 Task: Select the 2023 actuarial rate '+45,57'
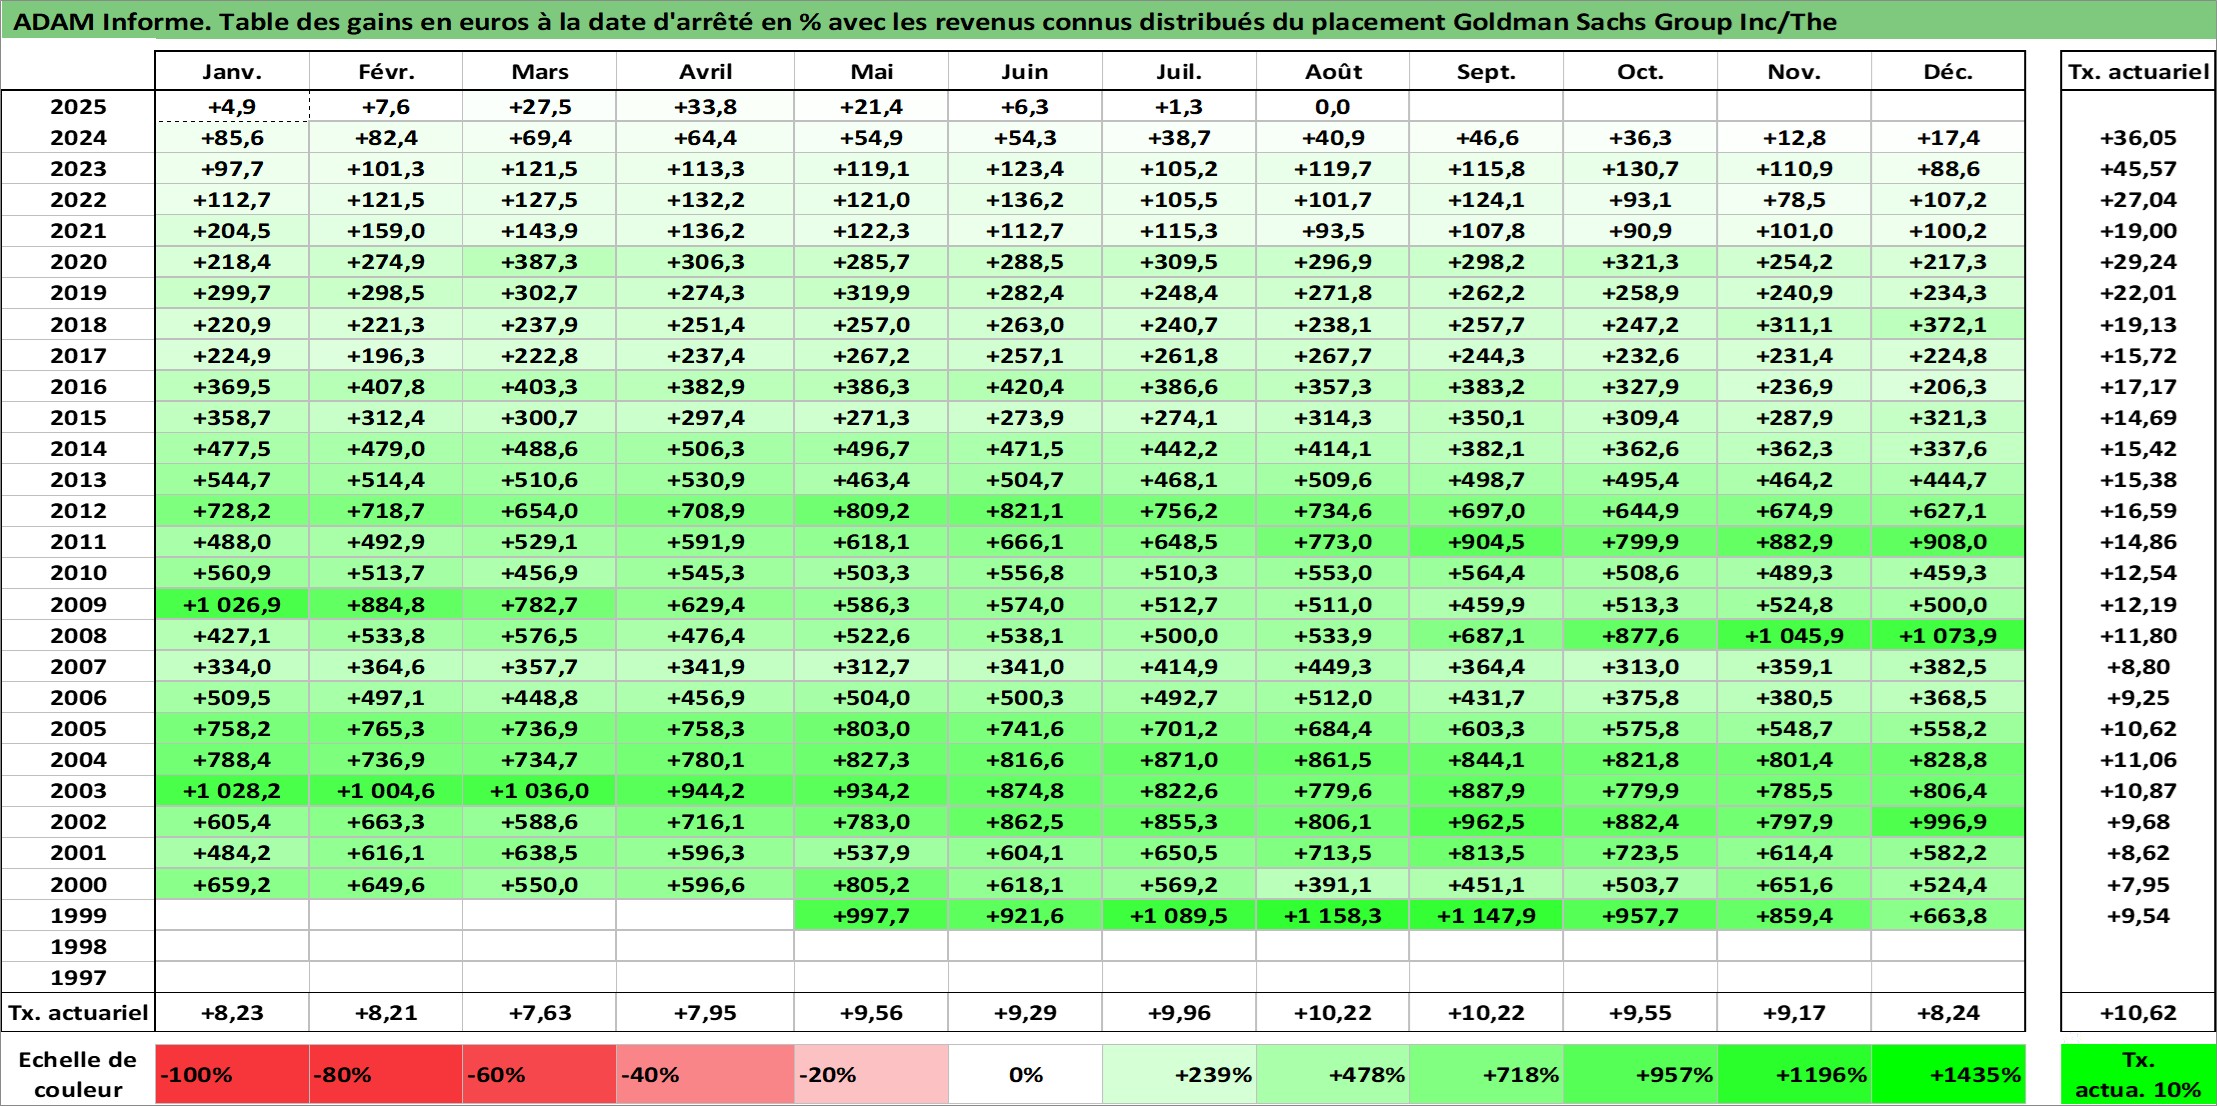[x=2138, y=169]
